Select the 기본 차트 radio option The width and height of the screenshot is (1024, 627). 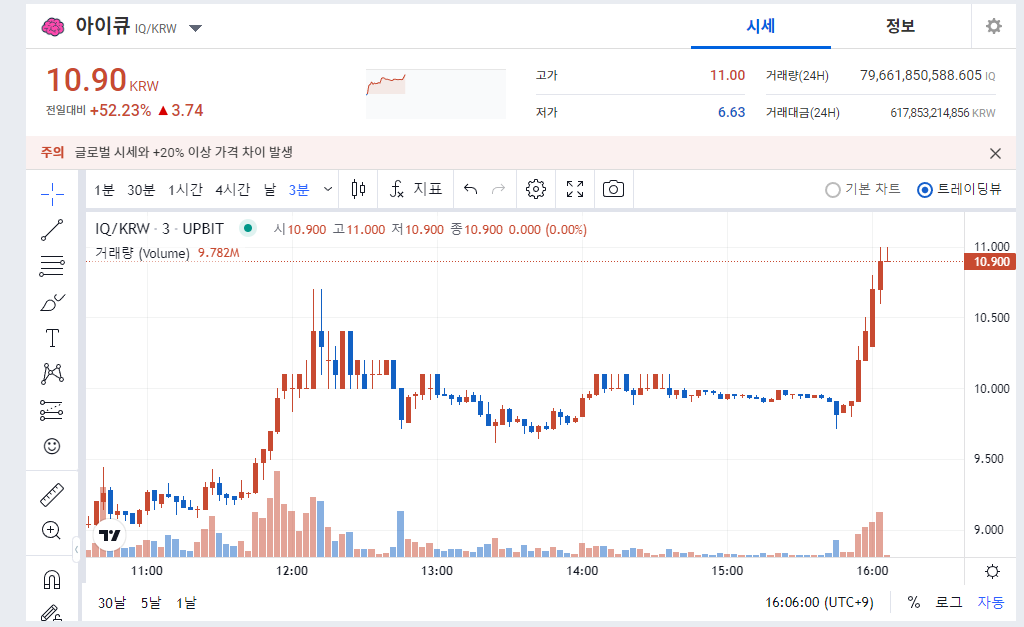pyautogui.click(x=862, y=189)
